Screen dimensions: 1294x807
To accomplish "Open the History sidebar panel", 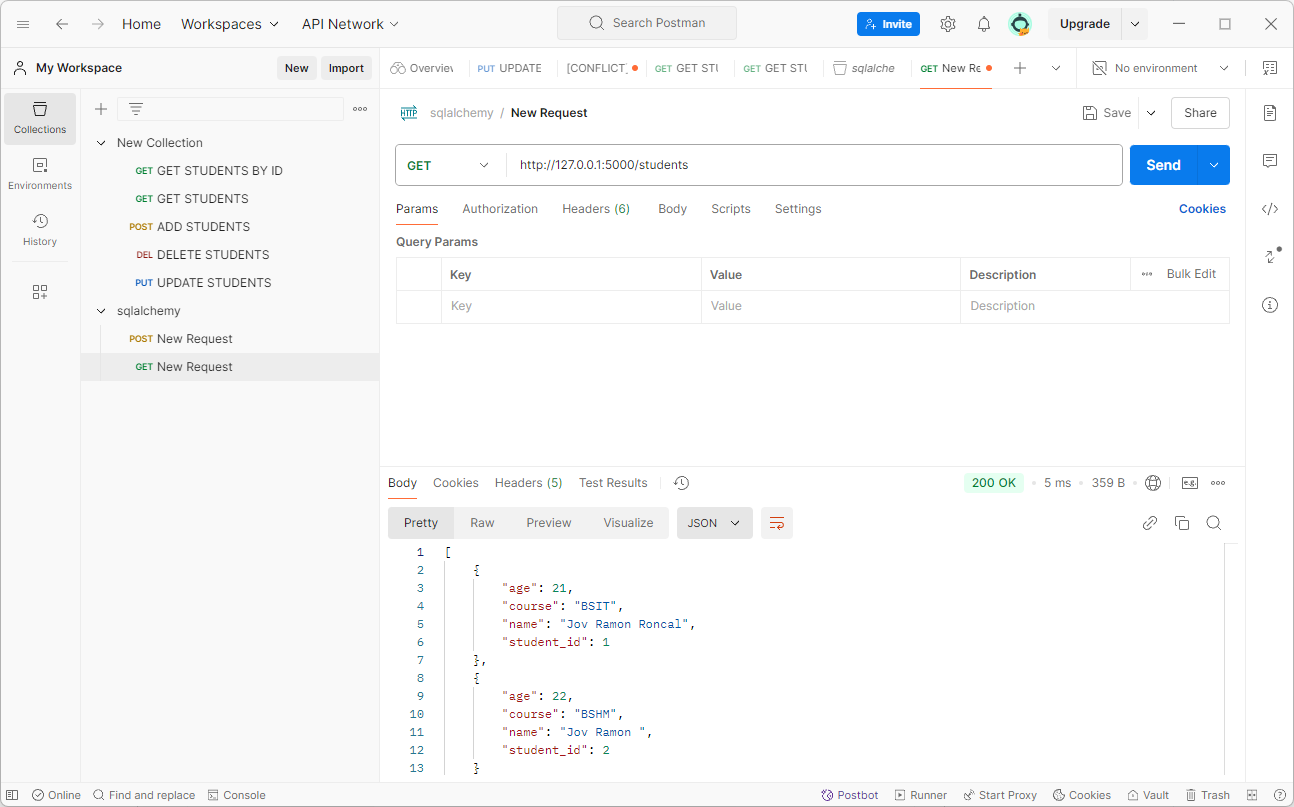I will coord(40,230).
